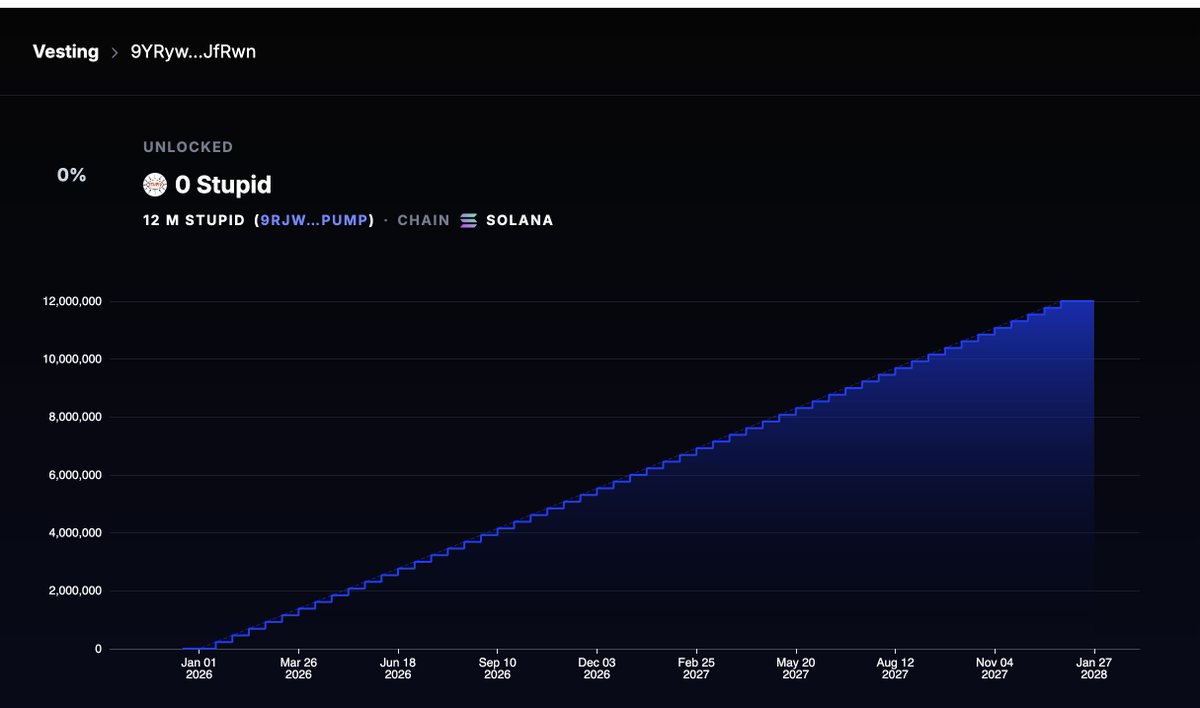Click the 6,000,000 y-axis label

click(x=75, y=475)
